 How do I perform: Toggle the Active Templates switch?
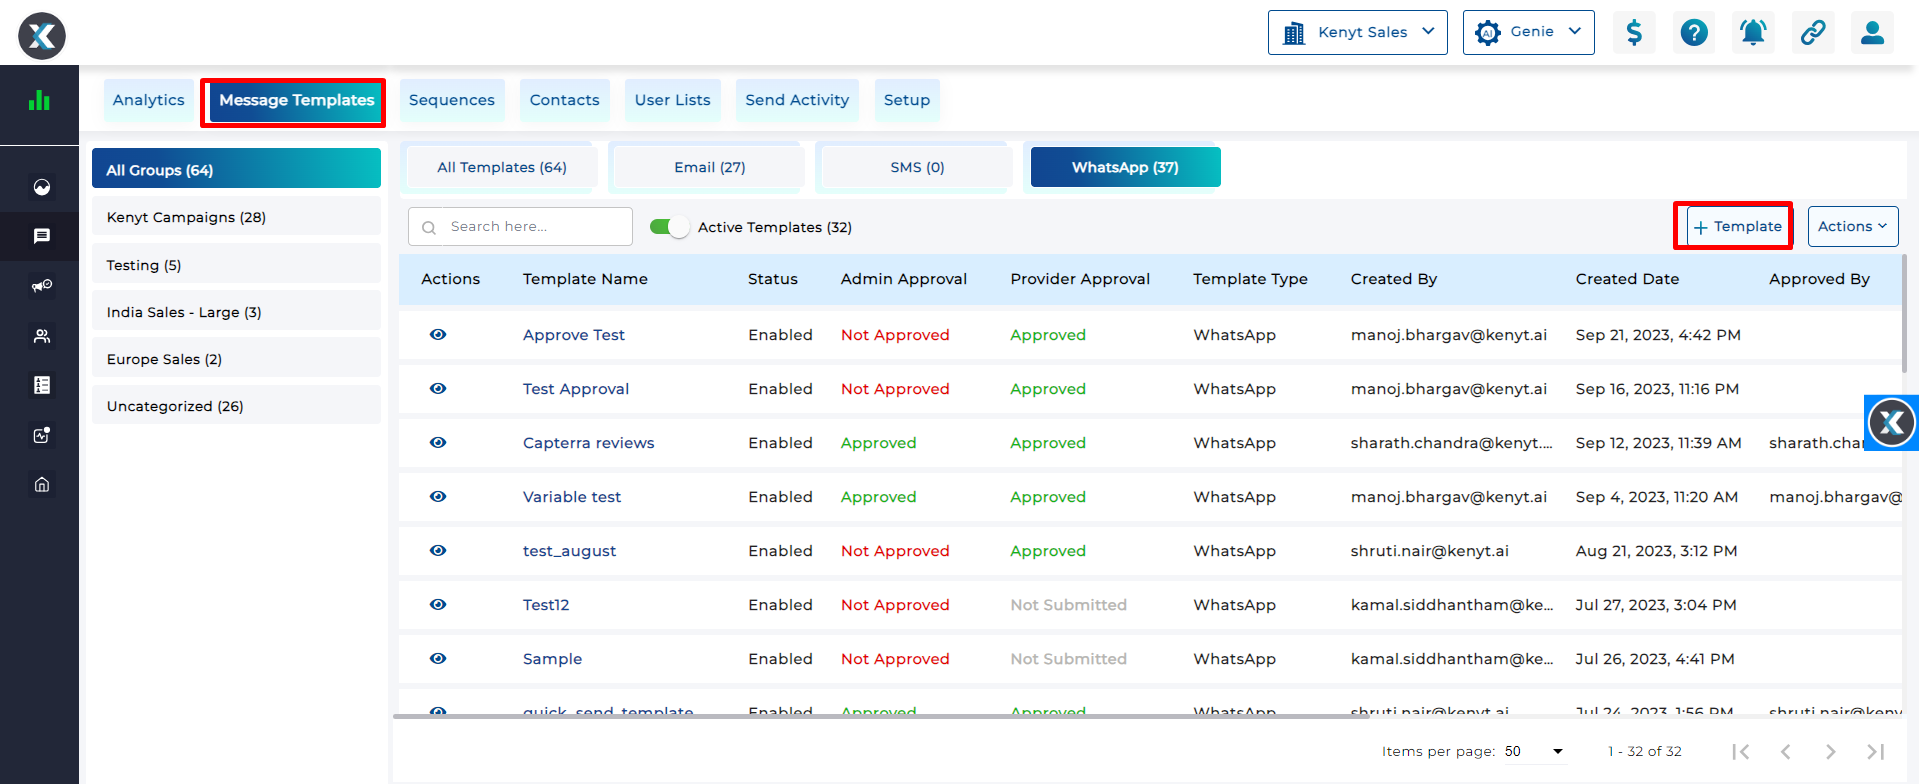tap(669, 227)
